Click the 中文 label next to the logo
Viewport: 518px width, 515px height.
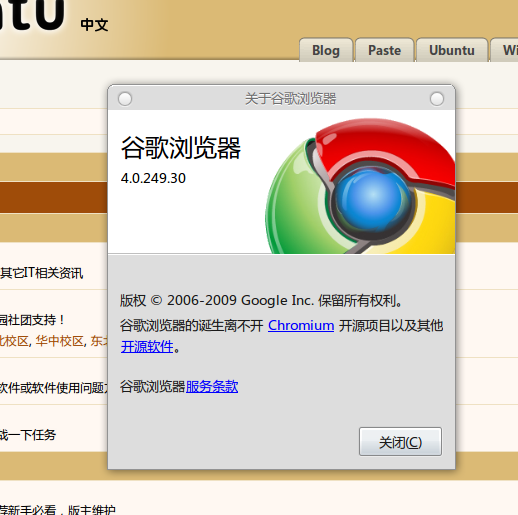(x=94, y=25)
